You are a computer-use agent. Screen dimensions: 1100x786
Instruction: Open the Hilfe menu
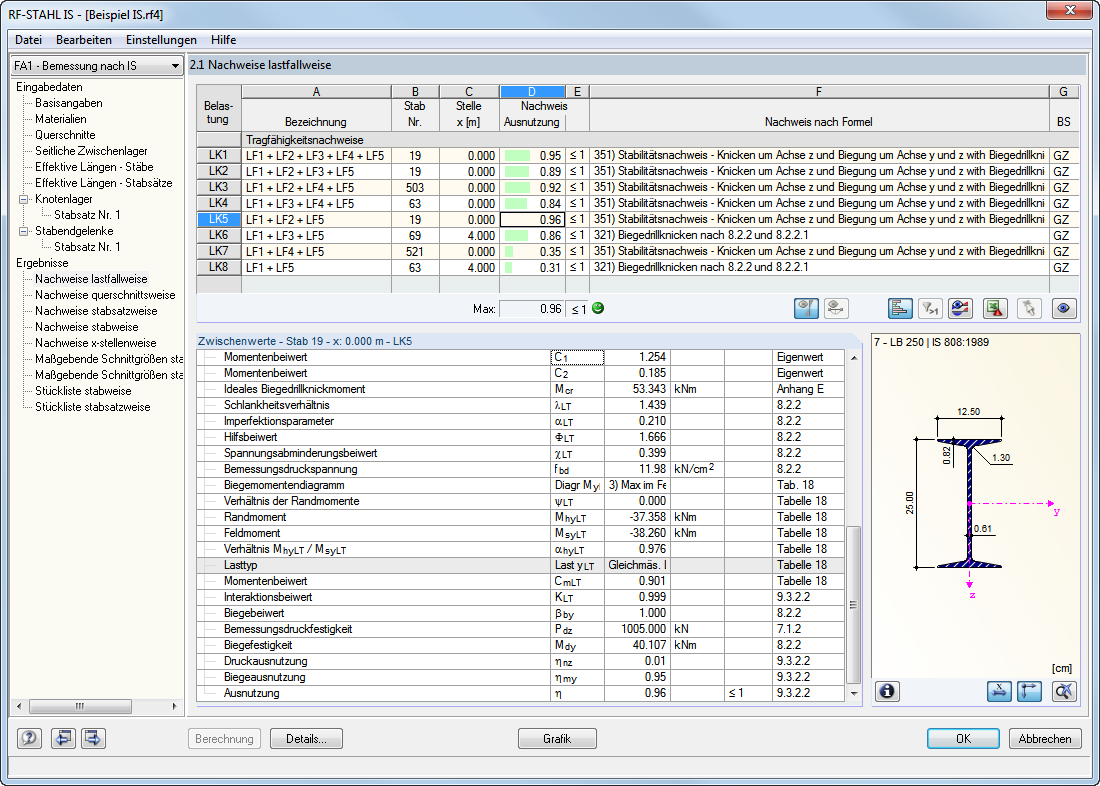[223, 40]
